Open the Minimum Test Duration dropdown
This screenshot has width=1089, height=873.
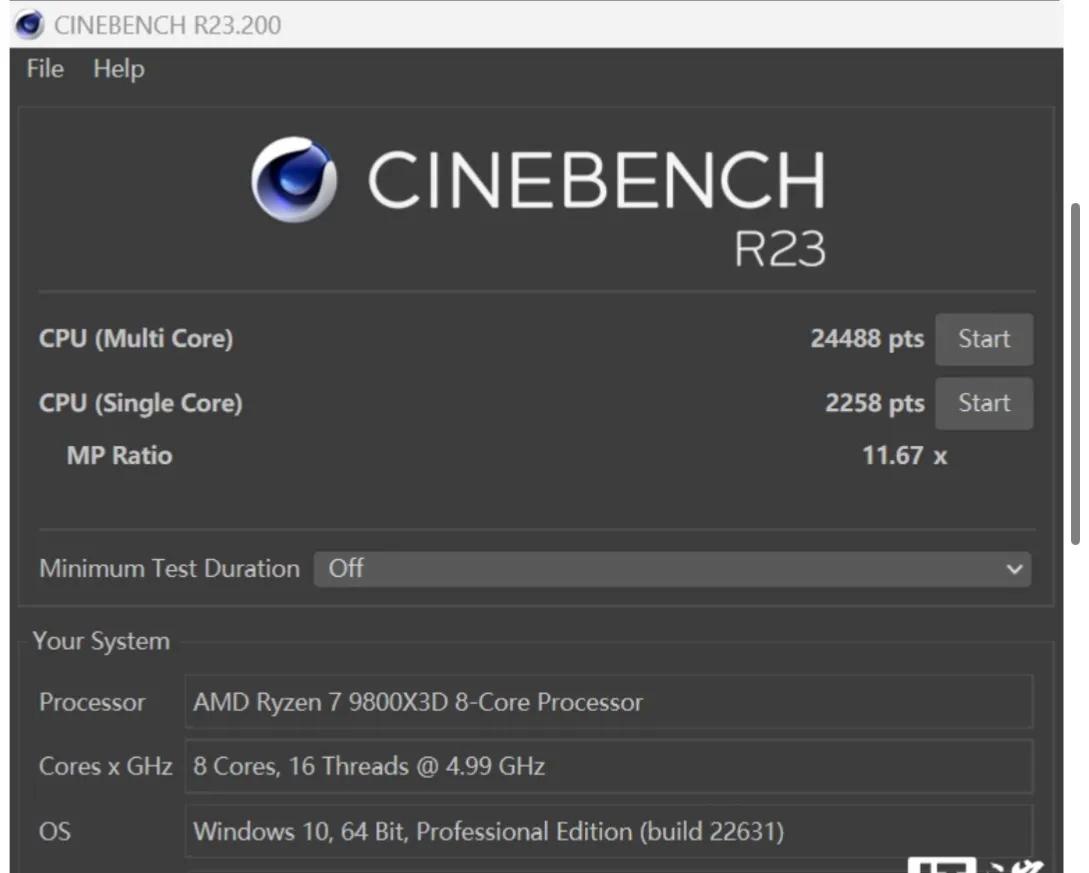point(672,569)
